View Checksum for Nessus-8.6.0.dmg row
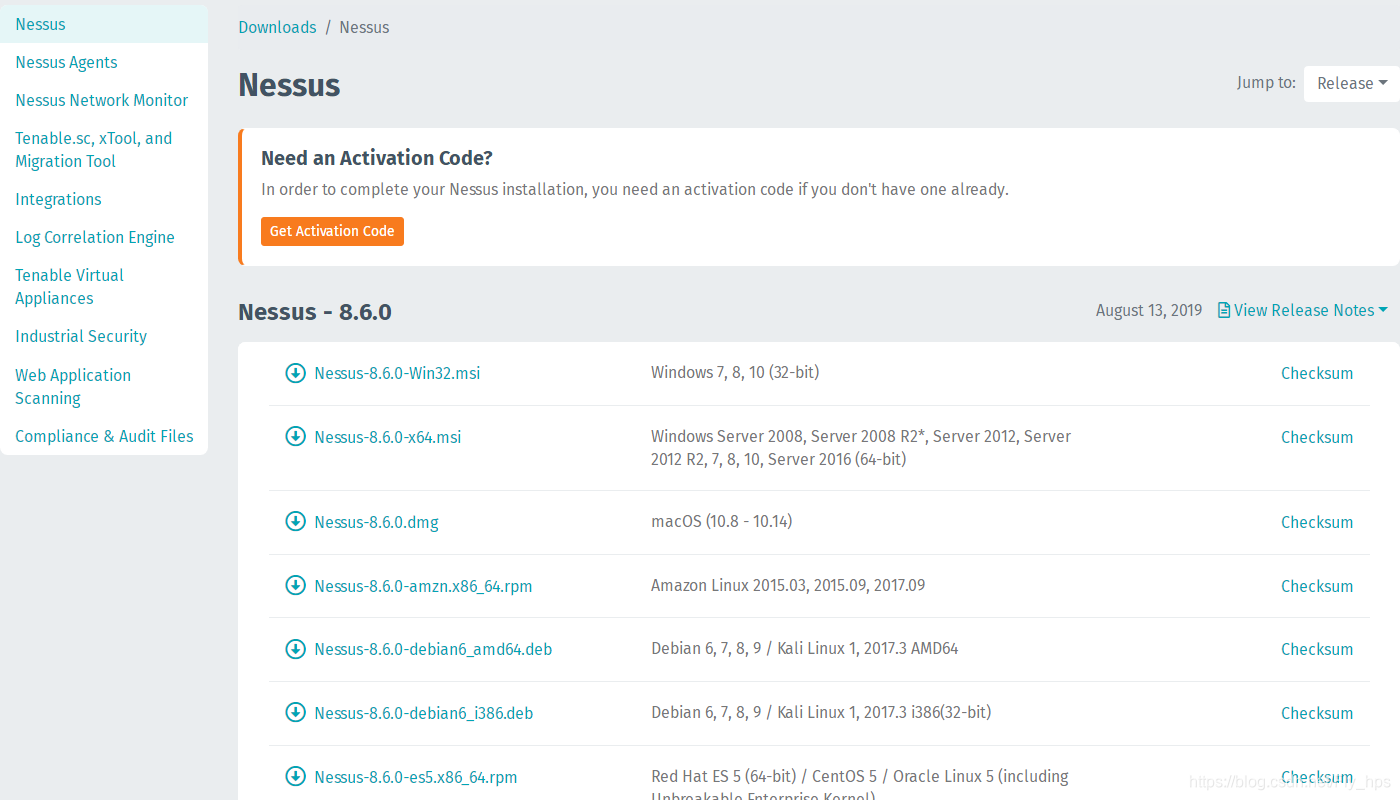The width and height of the screenshot is (1400, 800). [1317, 522]
